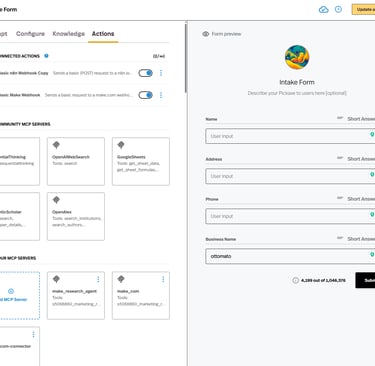The height and width of the screenshot is (366, 375).
Task: Click the Intake Form title text
Action: point(297,82)
